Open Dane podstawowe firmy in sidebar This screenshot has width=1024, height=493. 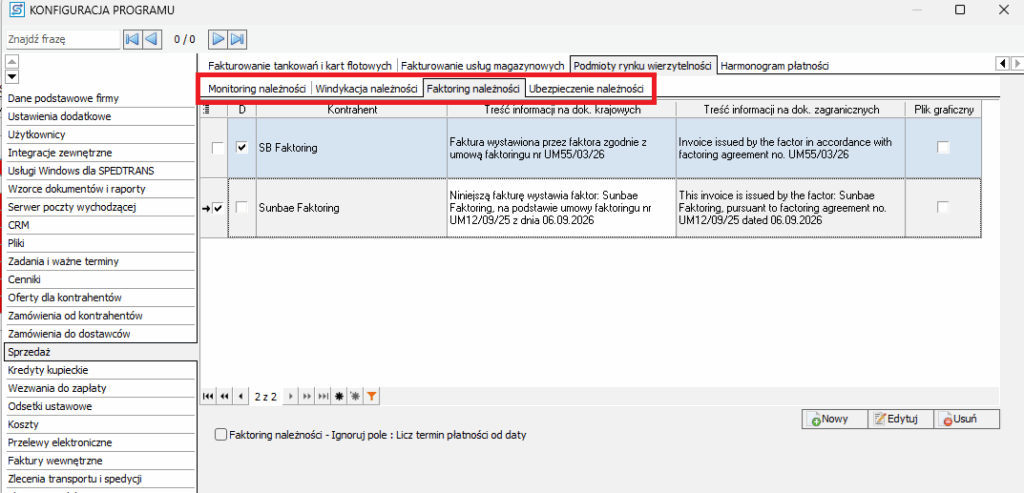tap(100, 98)
